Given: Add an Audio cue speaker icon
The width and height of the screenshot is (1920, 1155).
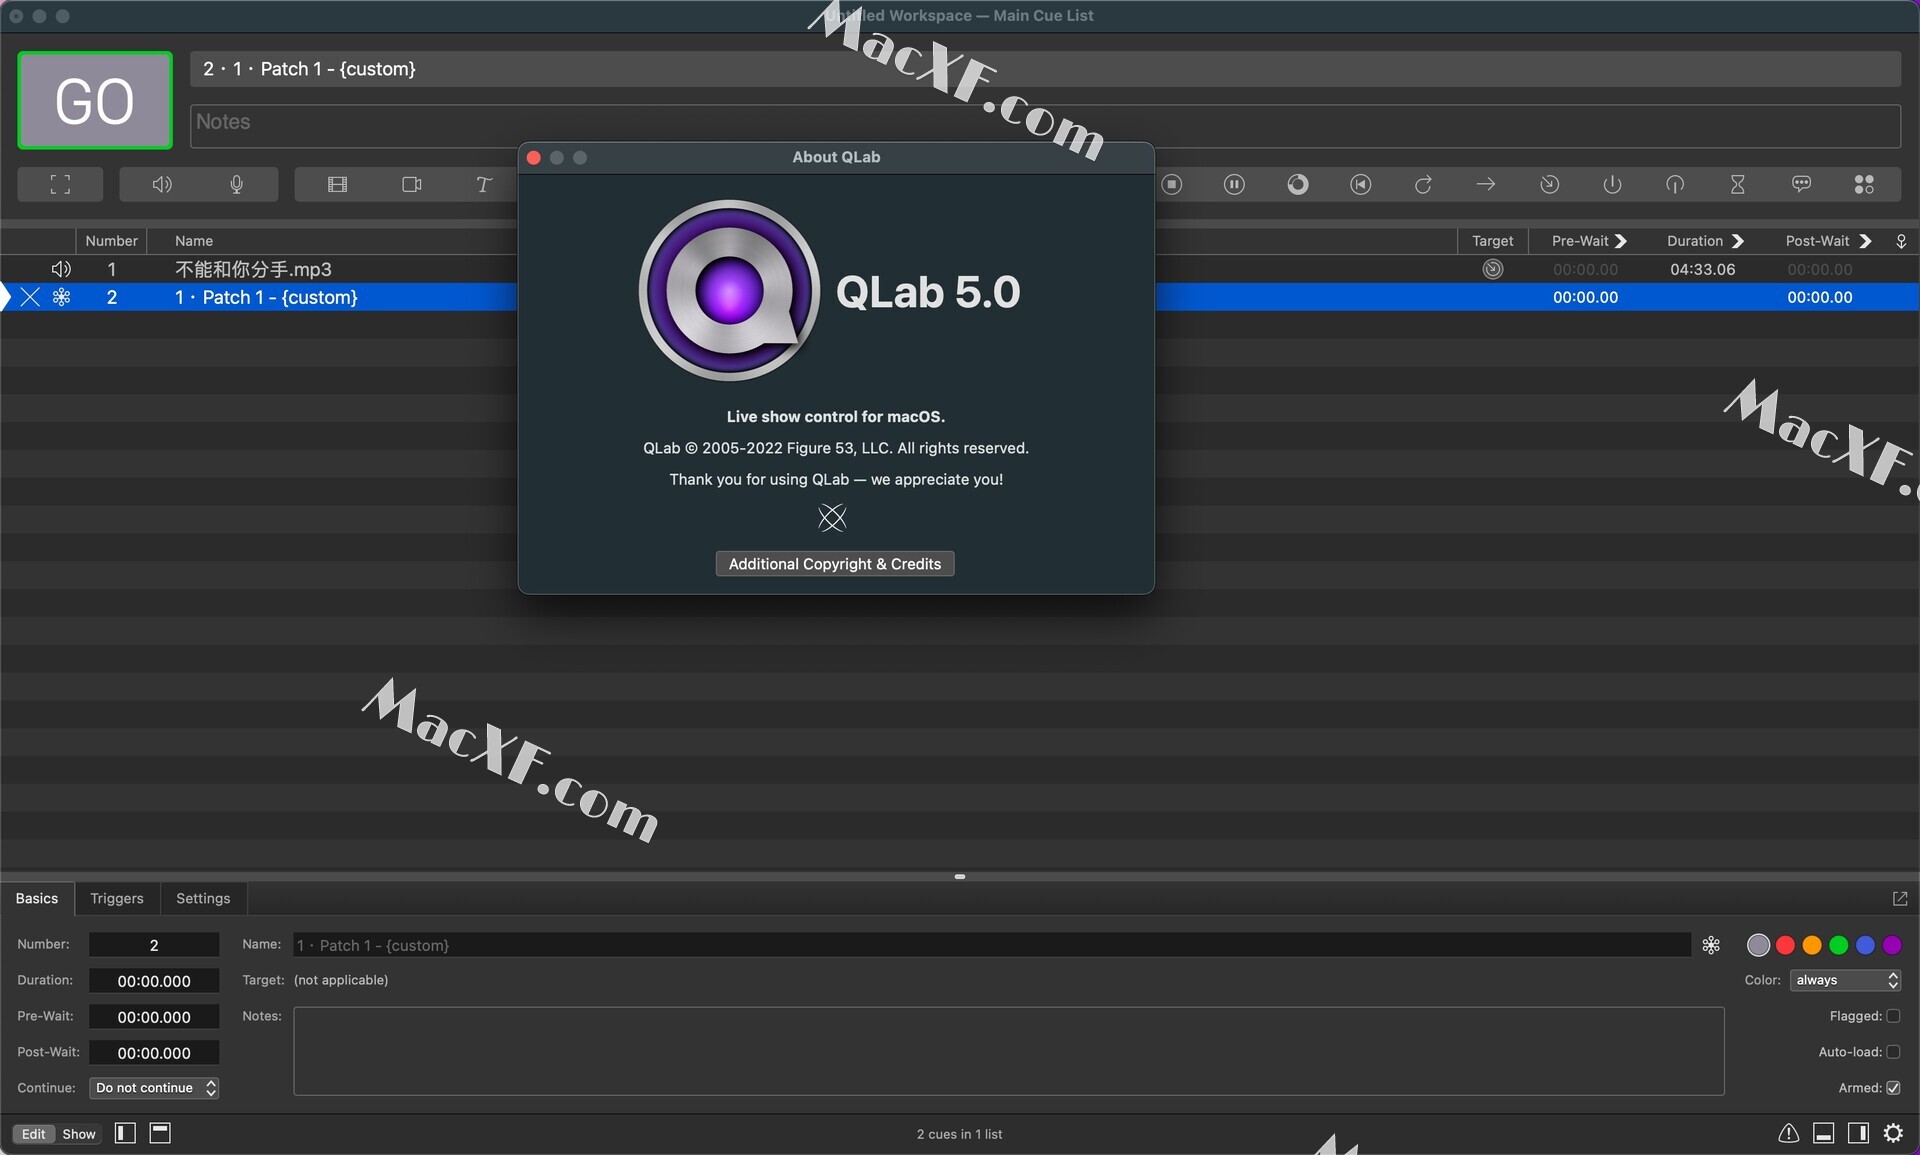Looking at the screenshot, I should (x=162, y=184).
